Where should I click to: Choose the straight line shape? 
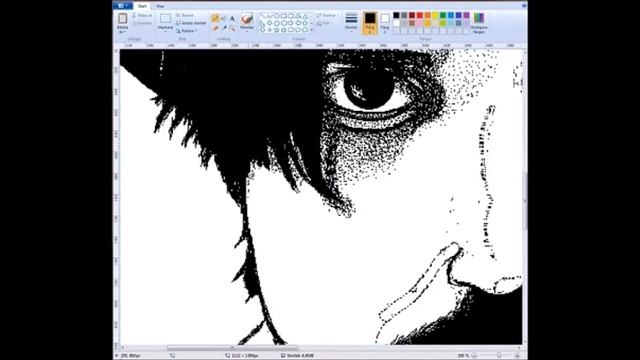pos(262,16)
